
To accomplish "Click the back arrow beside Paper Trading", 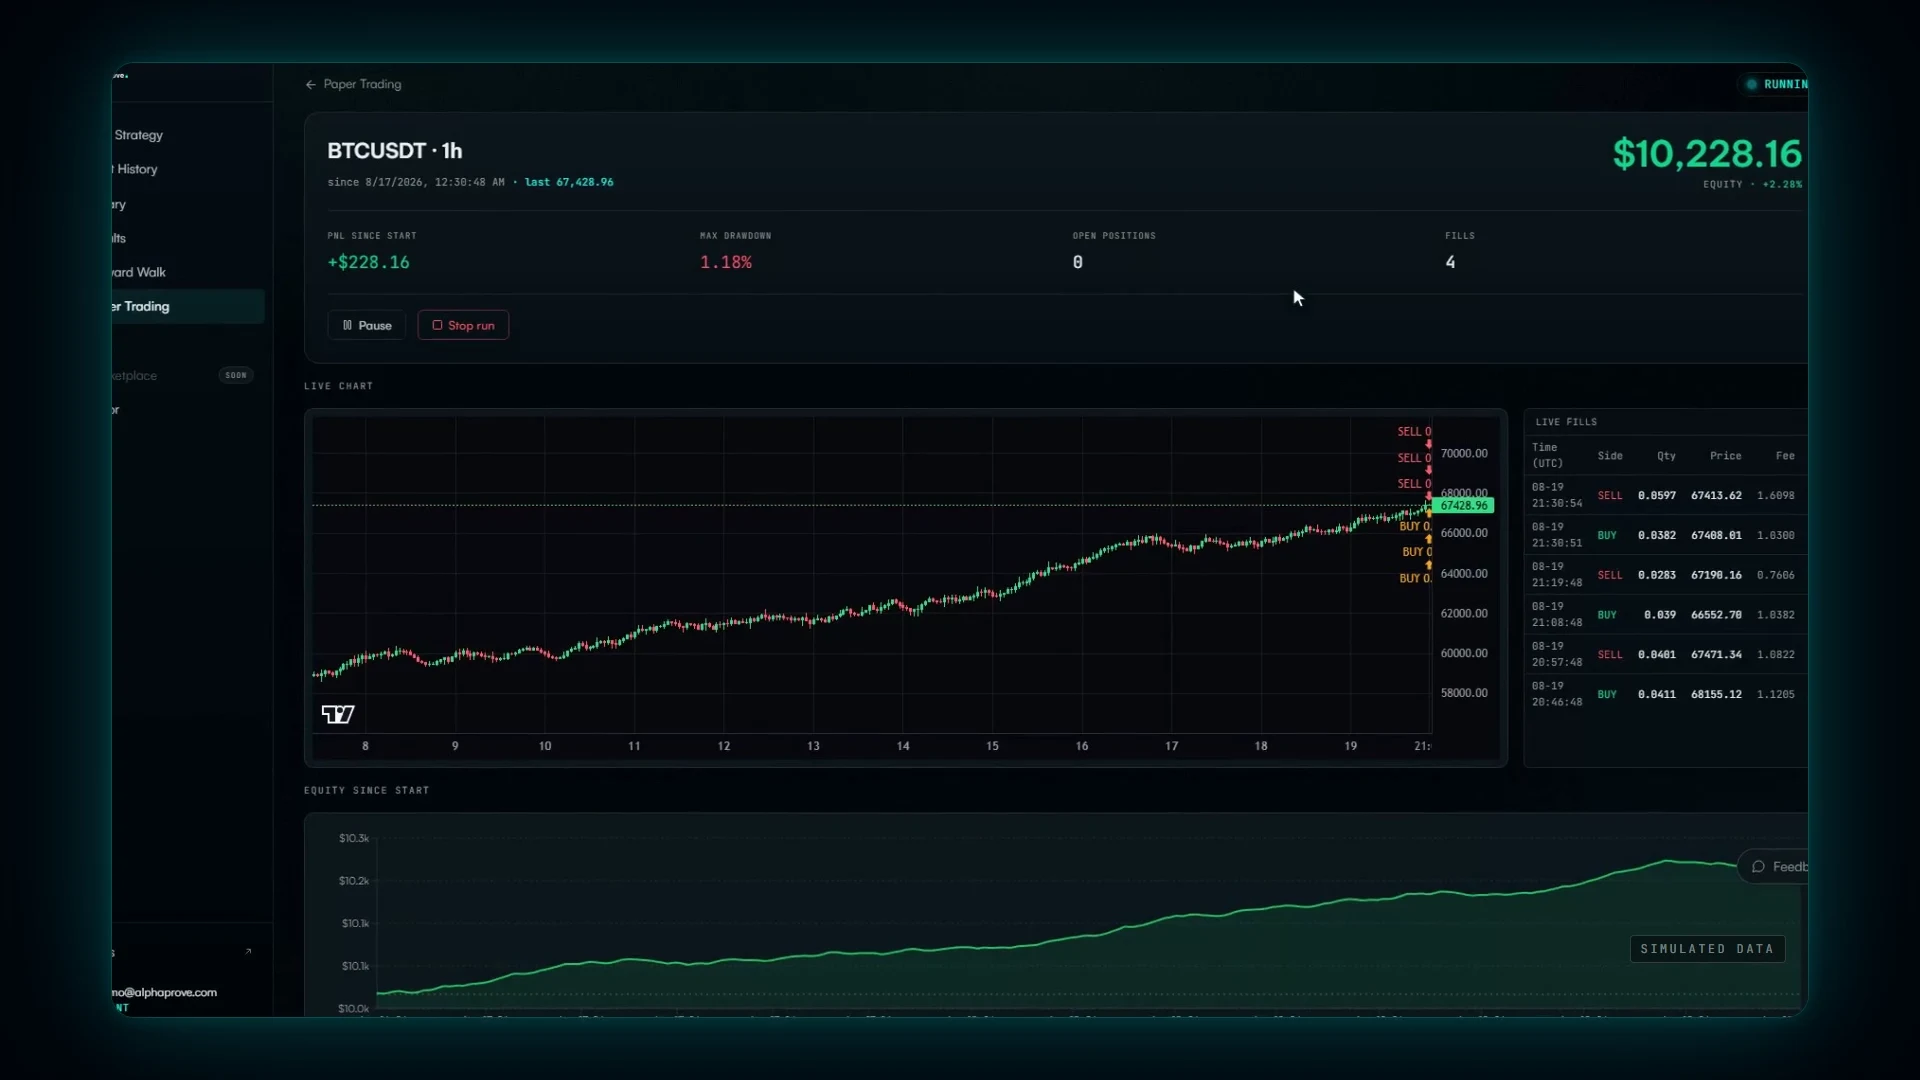I will 310,85.
